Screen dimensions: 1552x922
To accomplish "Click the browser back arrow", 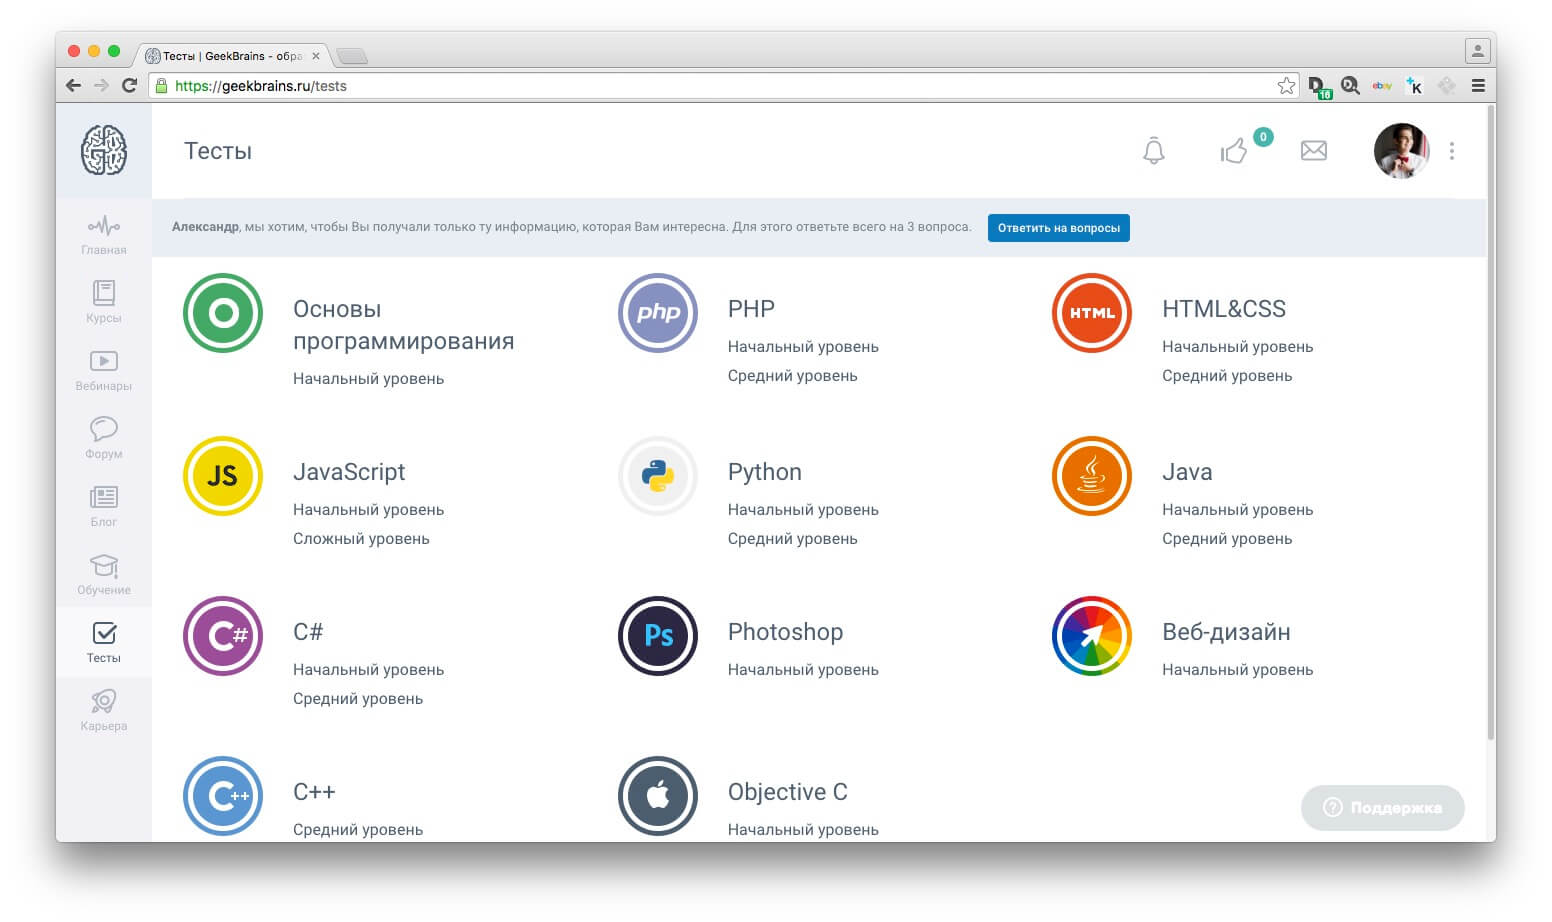I will [73, 86].
